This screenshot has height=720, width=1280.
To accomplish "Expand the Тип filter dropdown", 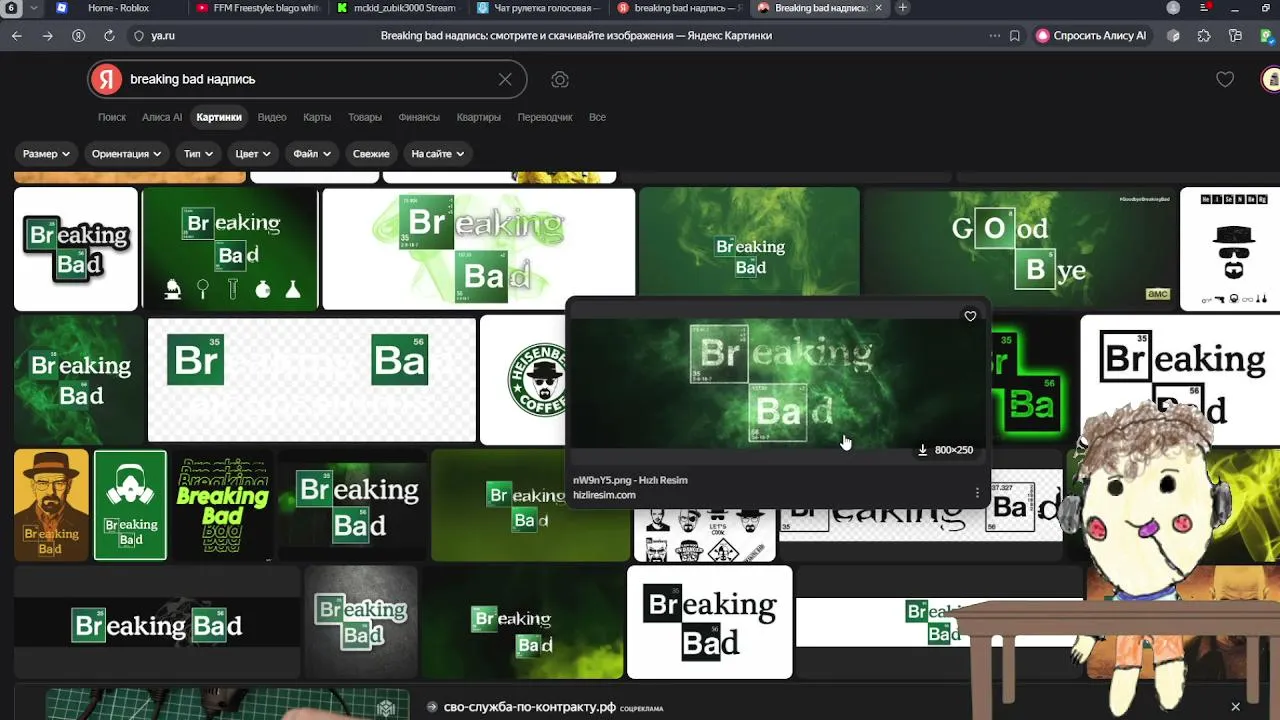I will coord(199,154).
